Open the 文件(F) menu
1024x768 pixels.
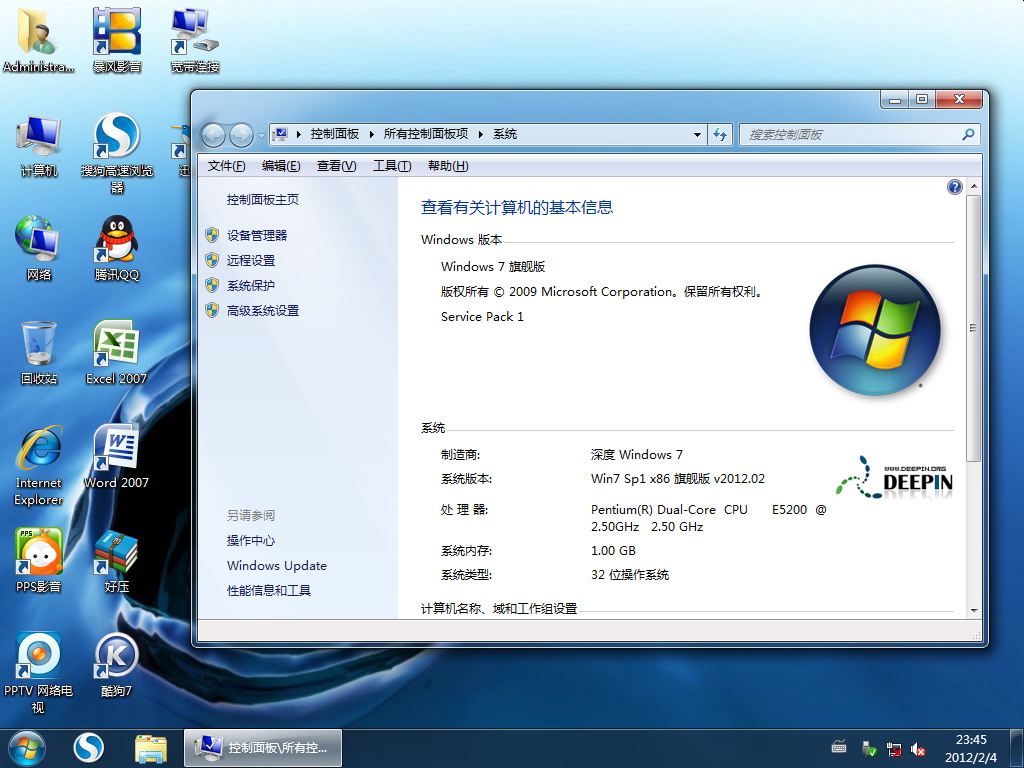click(x=226, y=166)
